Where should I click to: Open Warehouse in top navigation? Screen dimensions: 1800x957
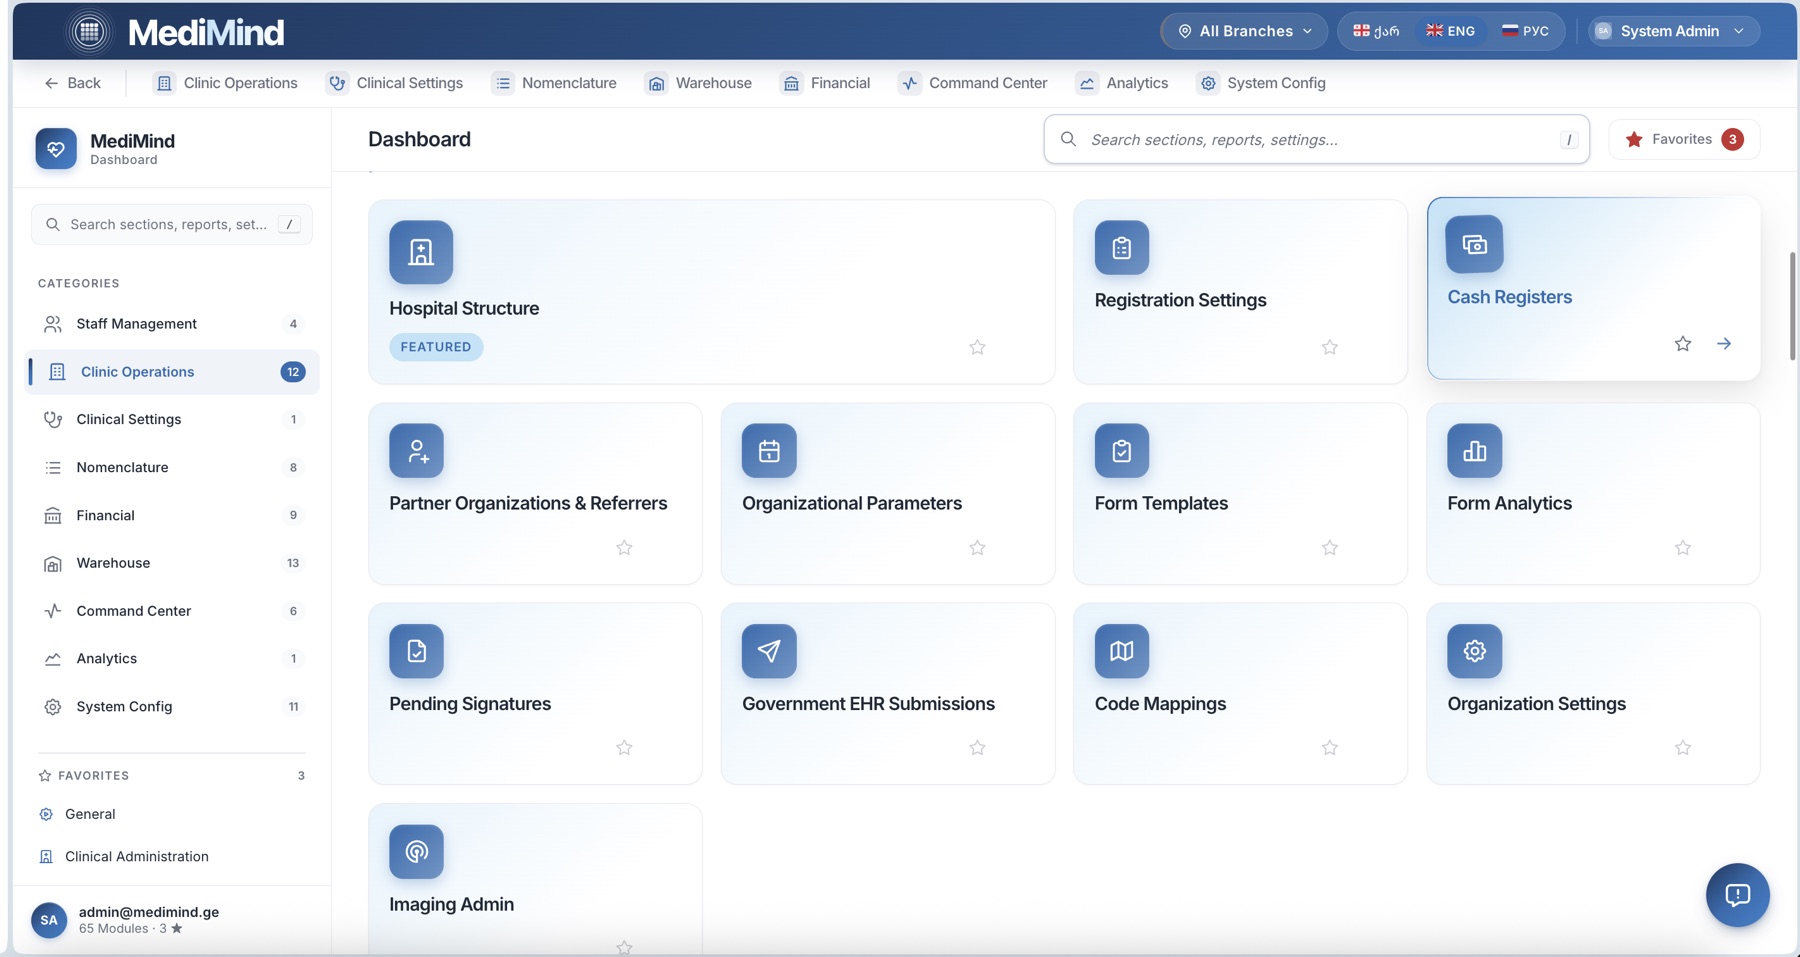699,83
